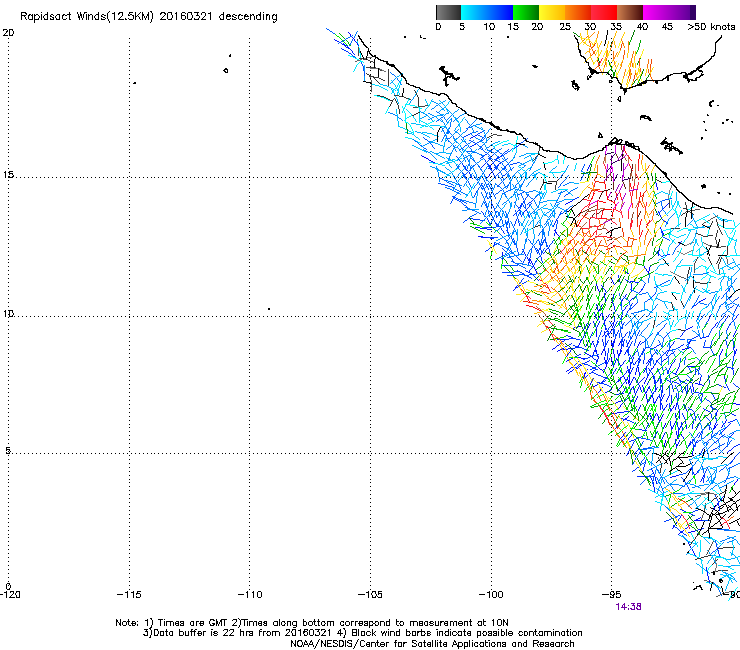Click the brown 35-40 knots legend segment
This screenshot has height=650, width=740.
coord(630,12)
